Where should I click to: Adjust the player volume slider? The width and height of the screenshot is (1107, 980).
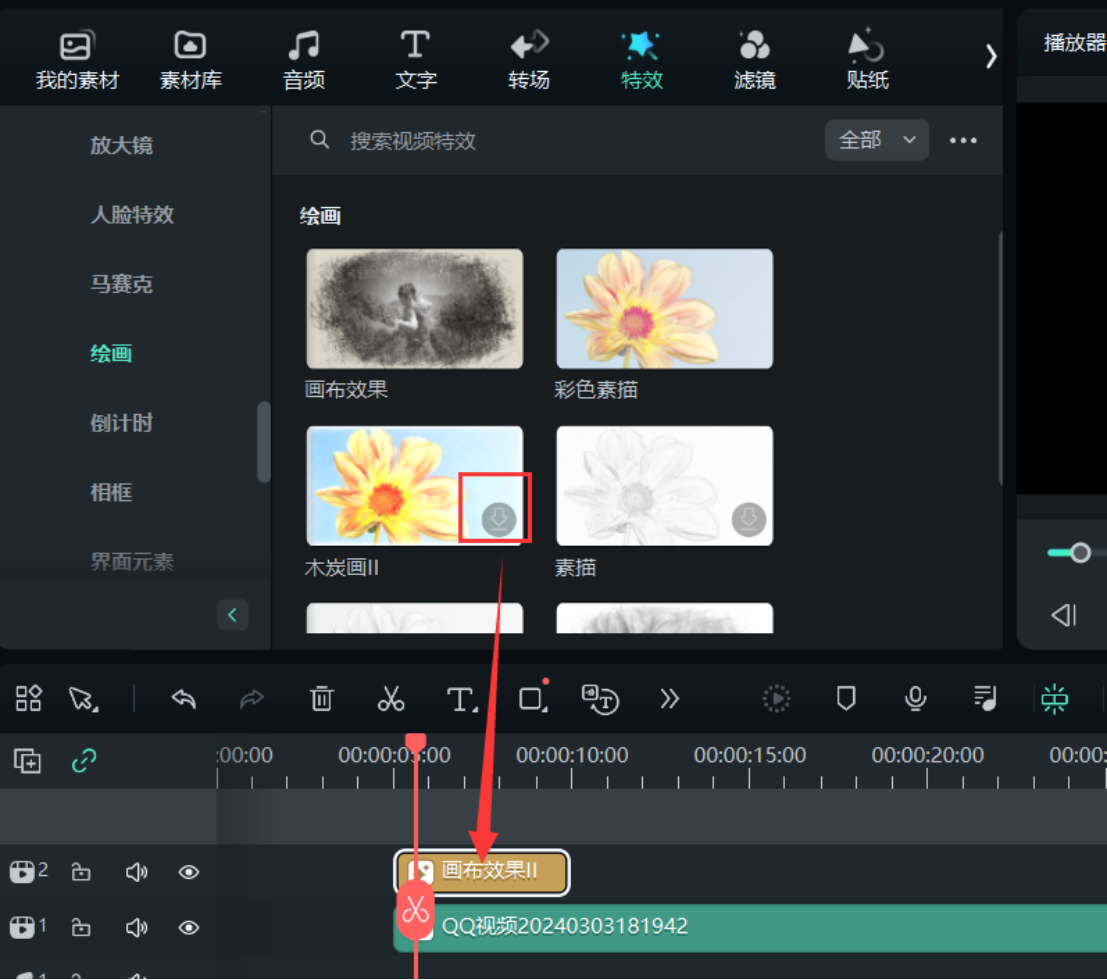[x=1080, y=553]
